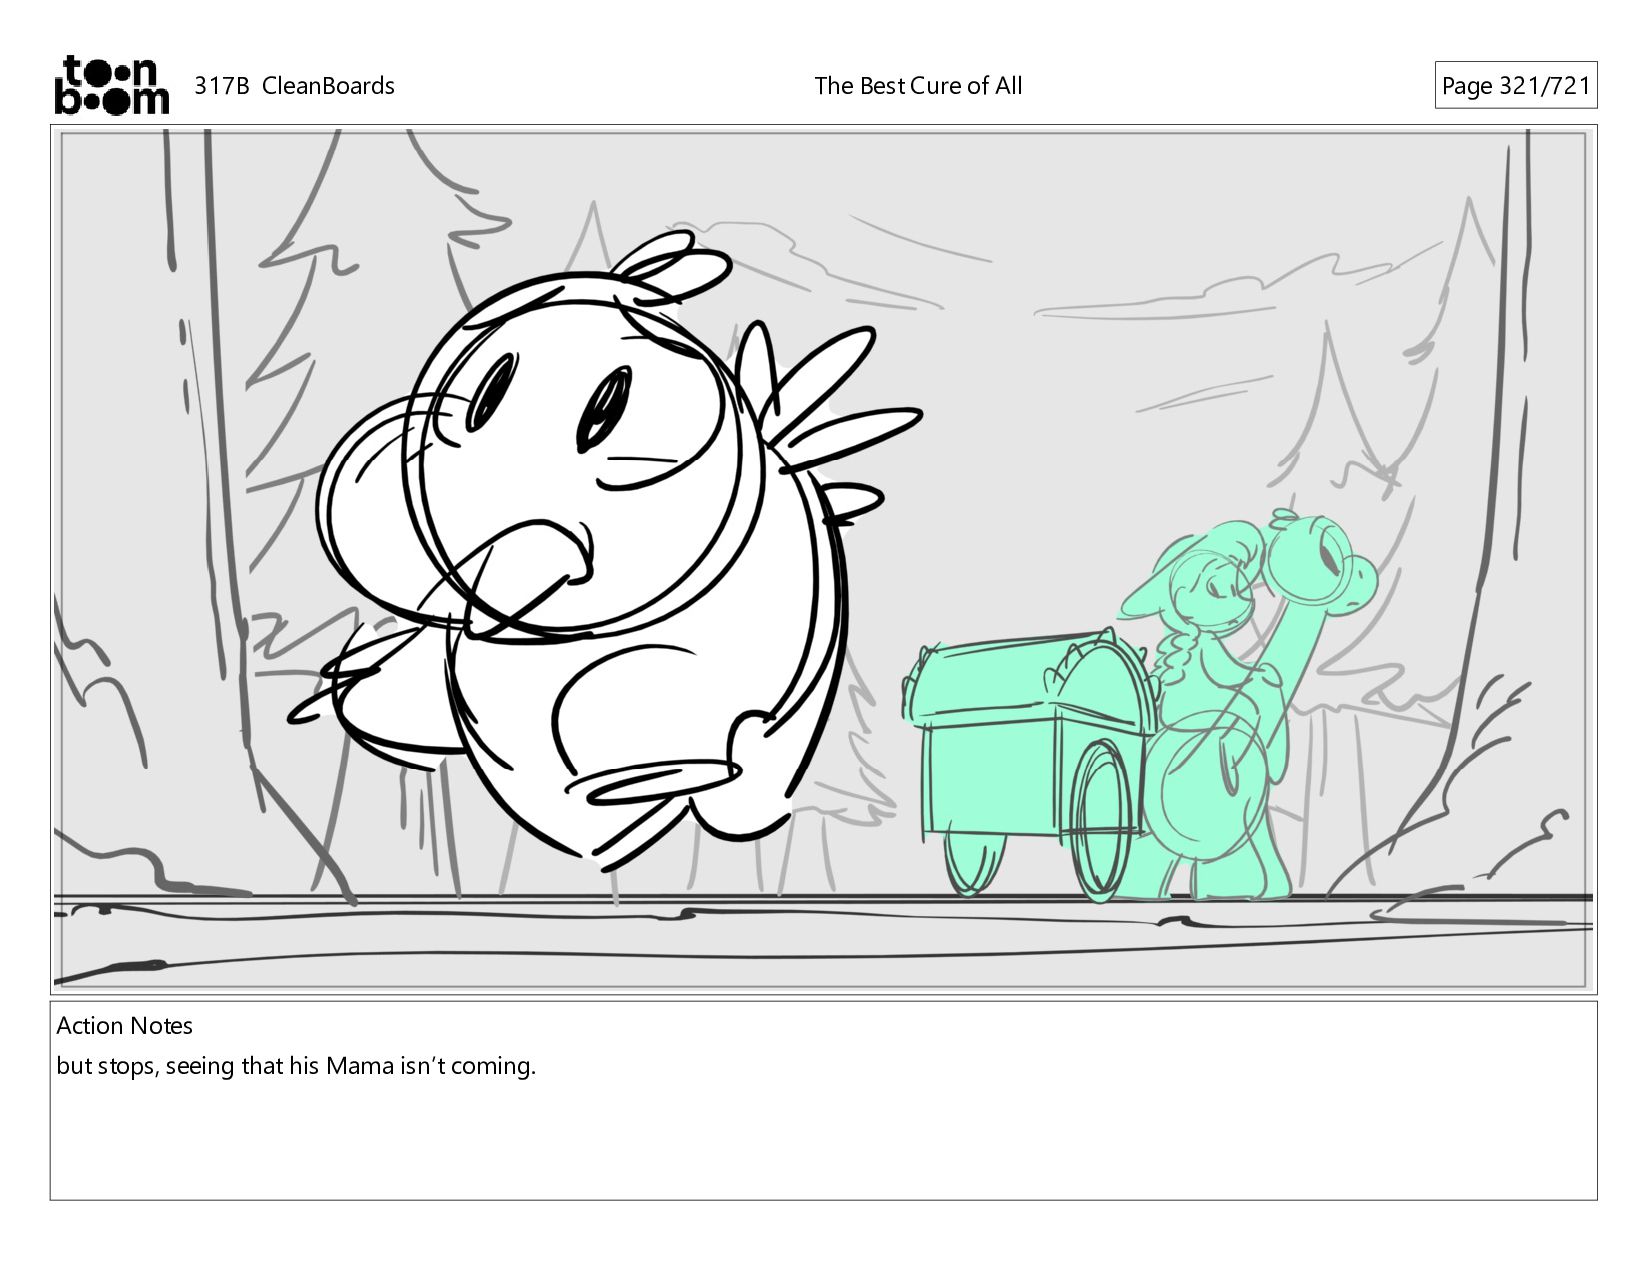The height and width of the screenshot is (1275, 1650).
Task: Click the Toon Boom logo
Action: coord(111,85)
